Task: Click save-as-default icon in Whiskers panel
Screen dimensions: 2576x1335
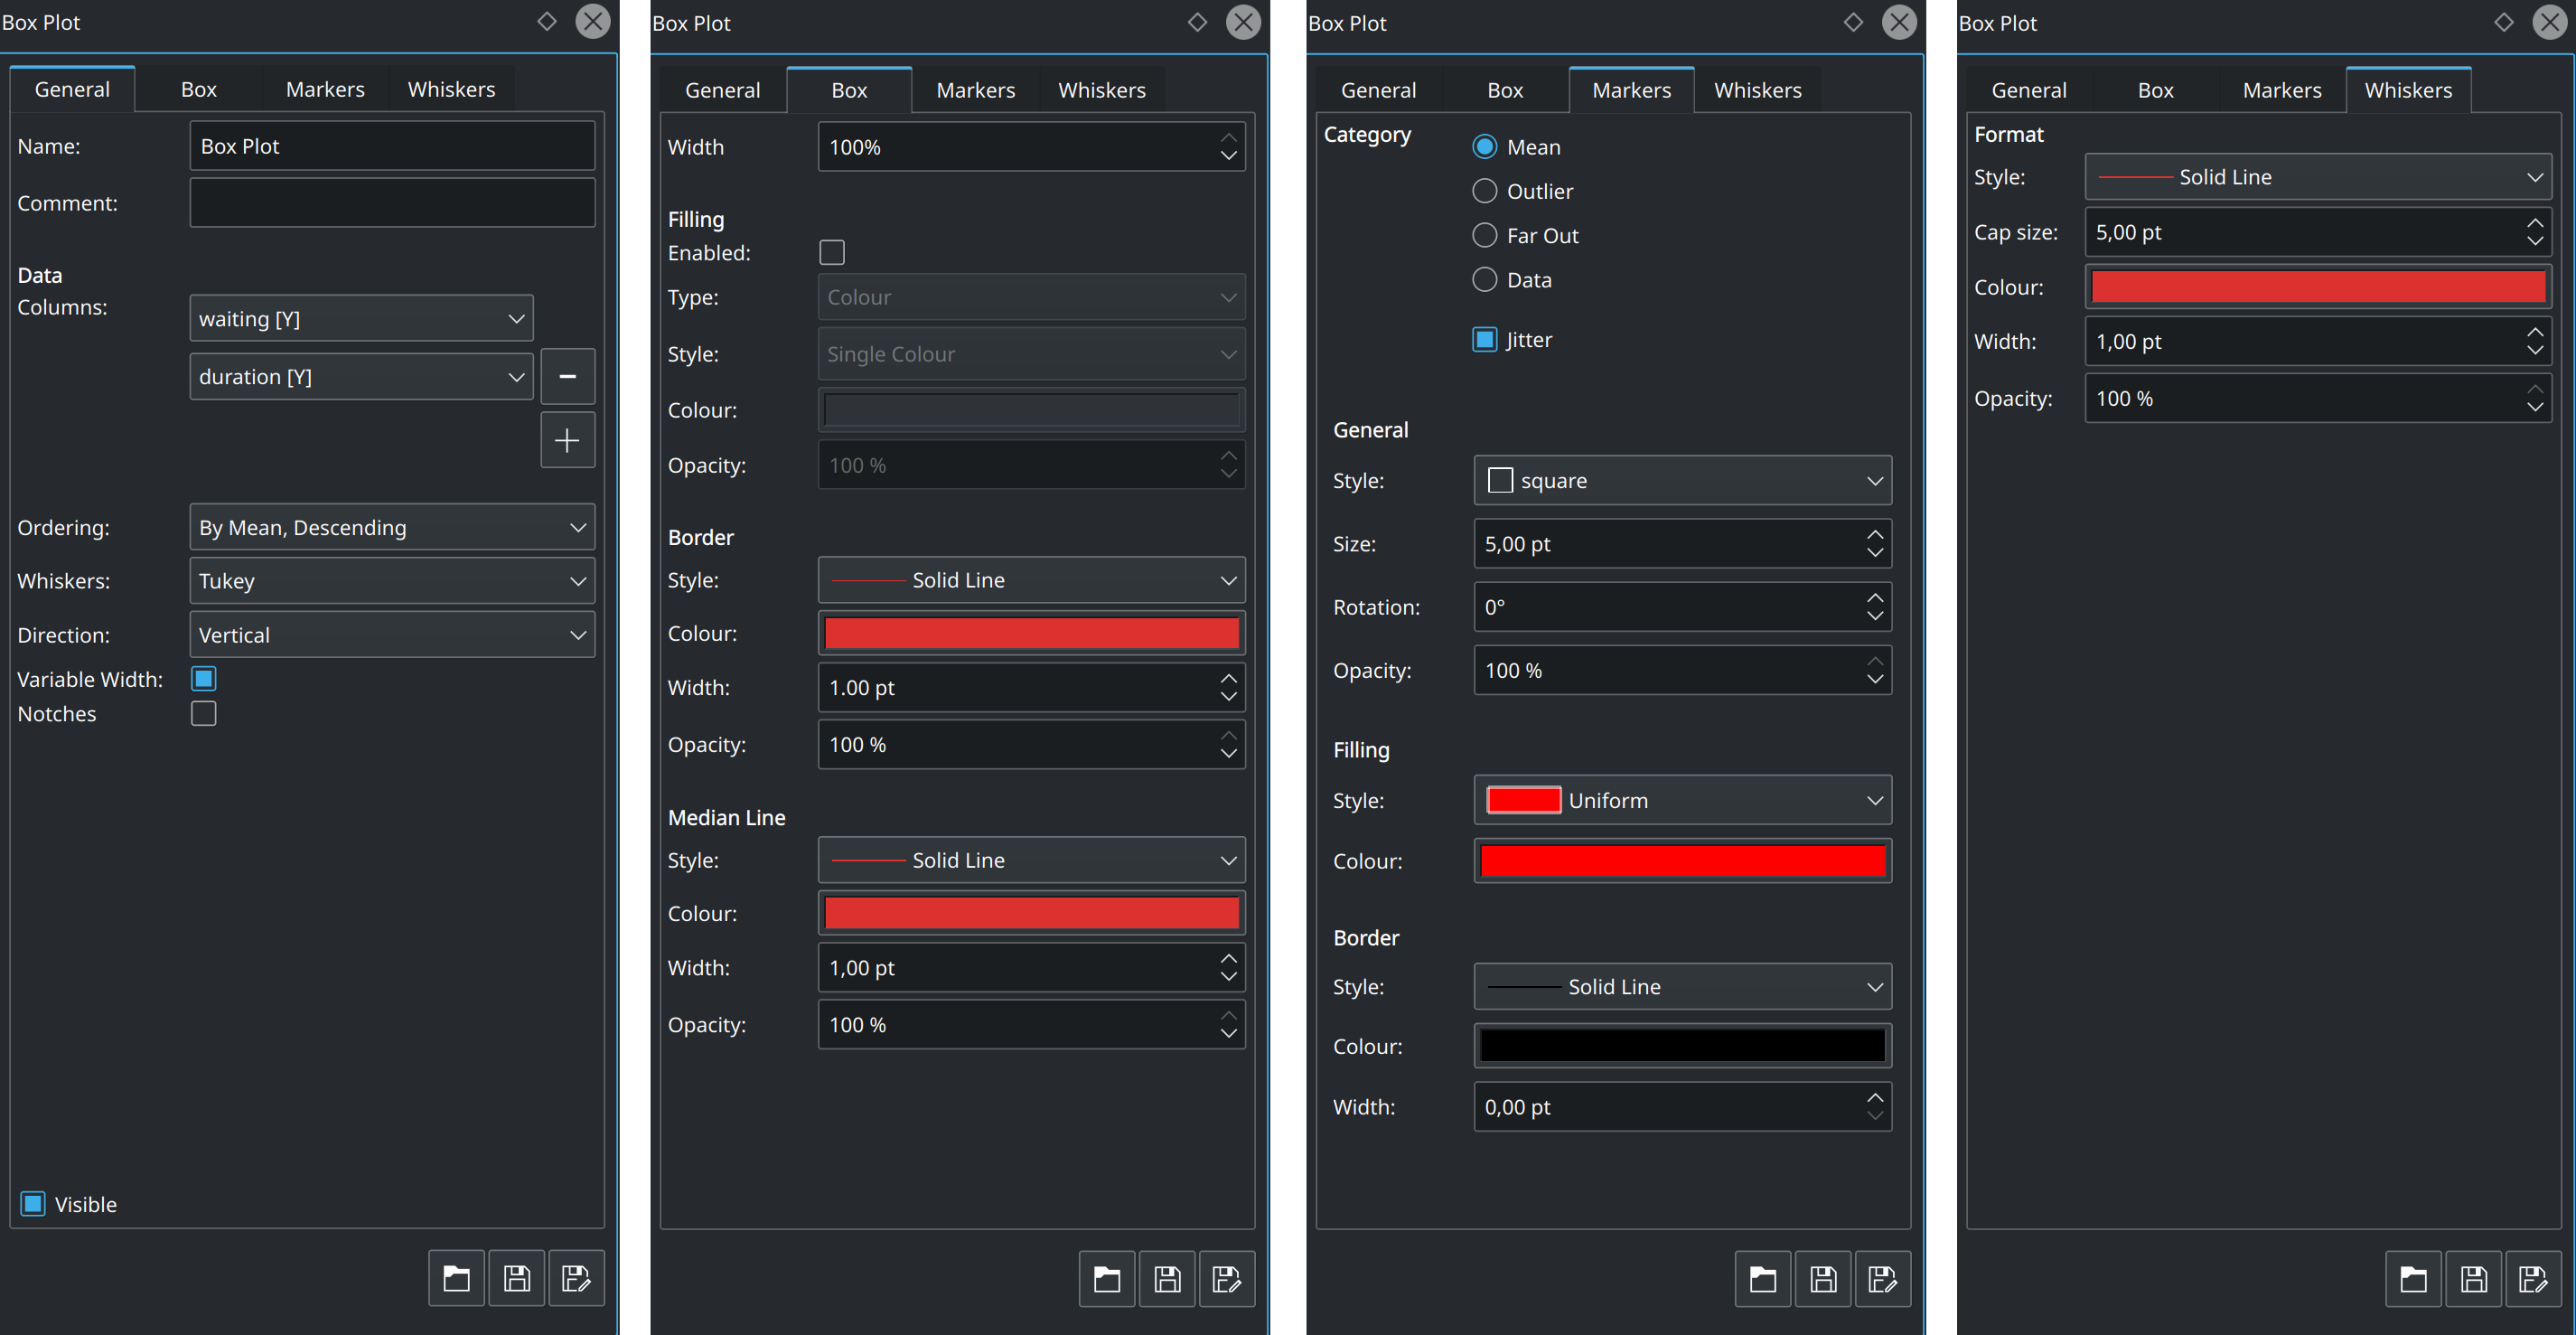Action: 2533,1279
